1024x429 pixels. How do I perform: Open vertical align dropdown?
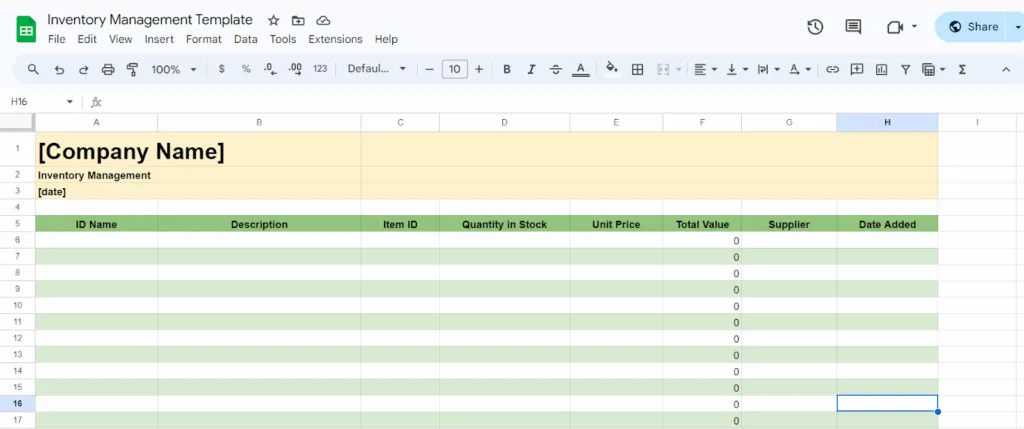[x=737, y=69]
